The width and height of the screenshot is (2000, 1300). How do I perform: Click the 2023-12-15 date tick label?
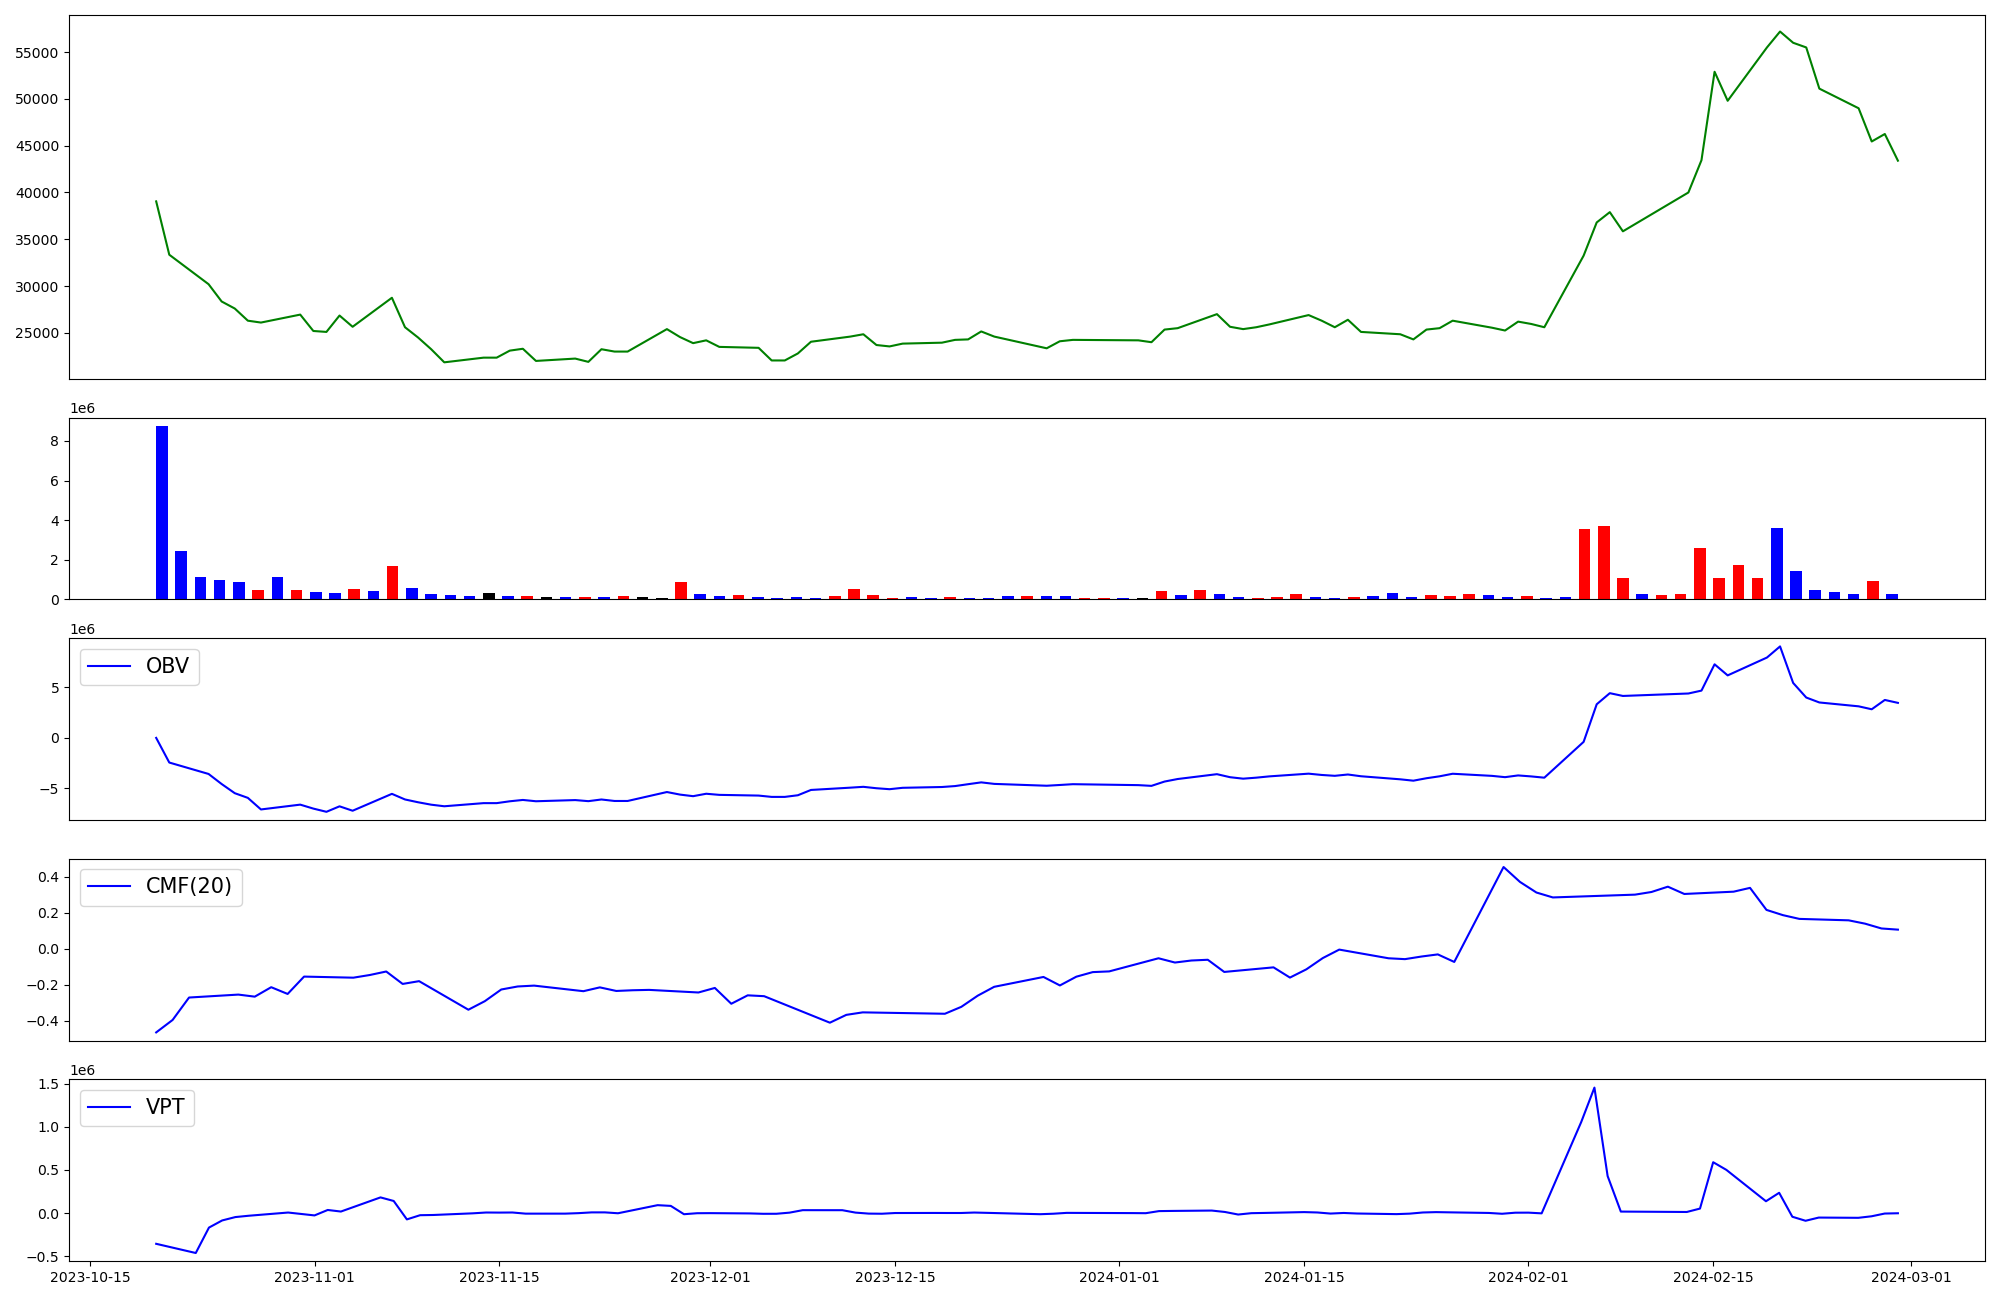[x=895, y=1277]
